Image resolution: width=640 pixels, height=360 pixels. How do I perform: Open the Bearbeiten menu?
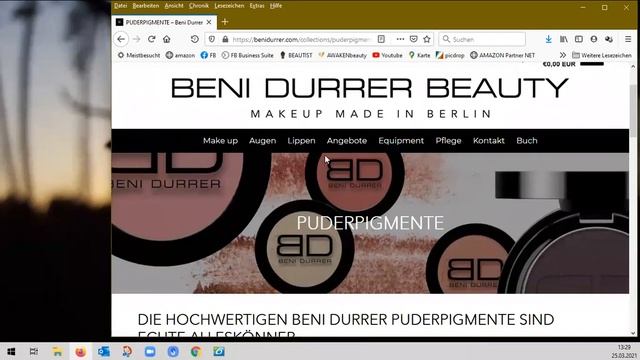[146, 6]
